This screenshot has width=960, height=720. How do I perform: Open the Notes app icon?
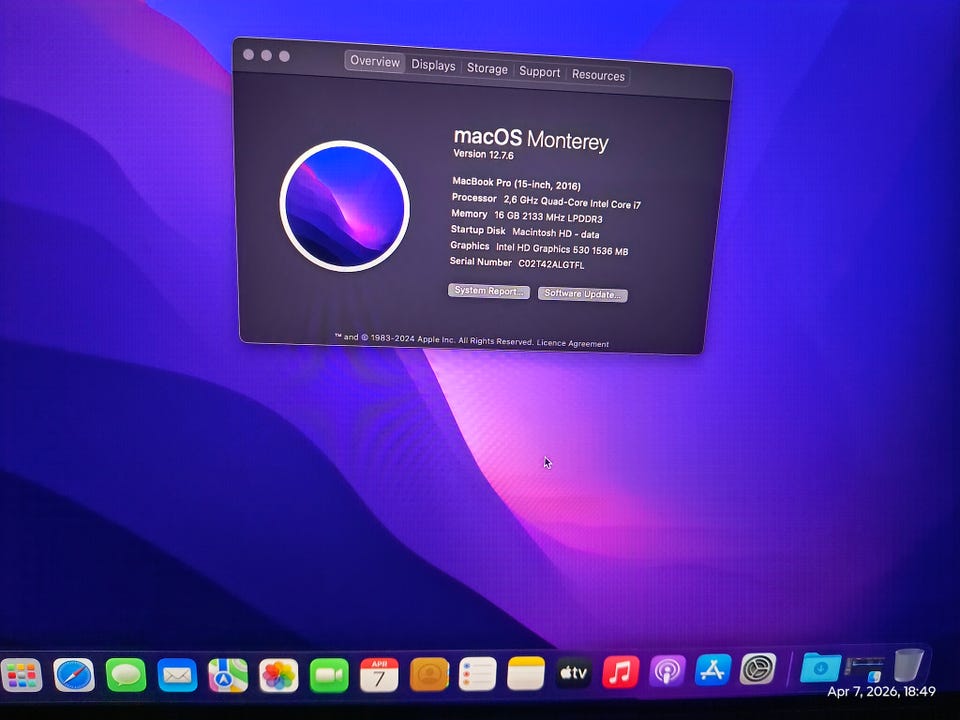pyautogui.click(x=526, y=673)
